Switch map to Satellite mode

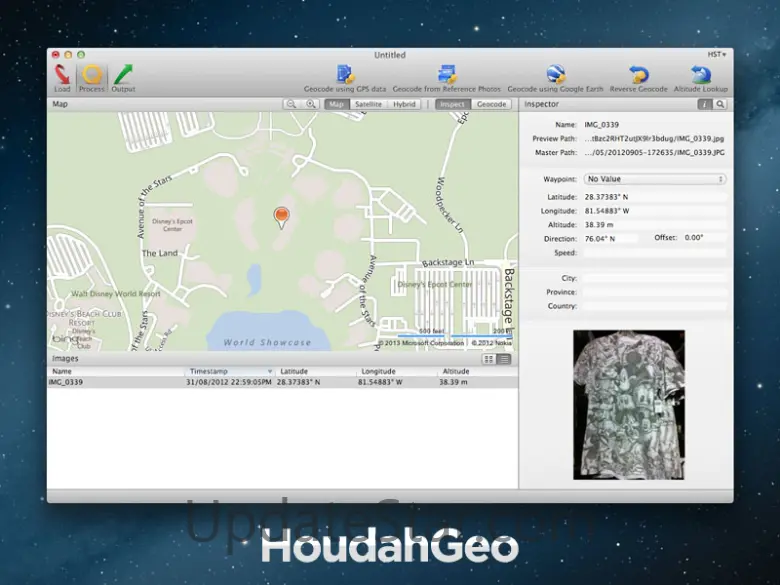[x=369, y=104]
